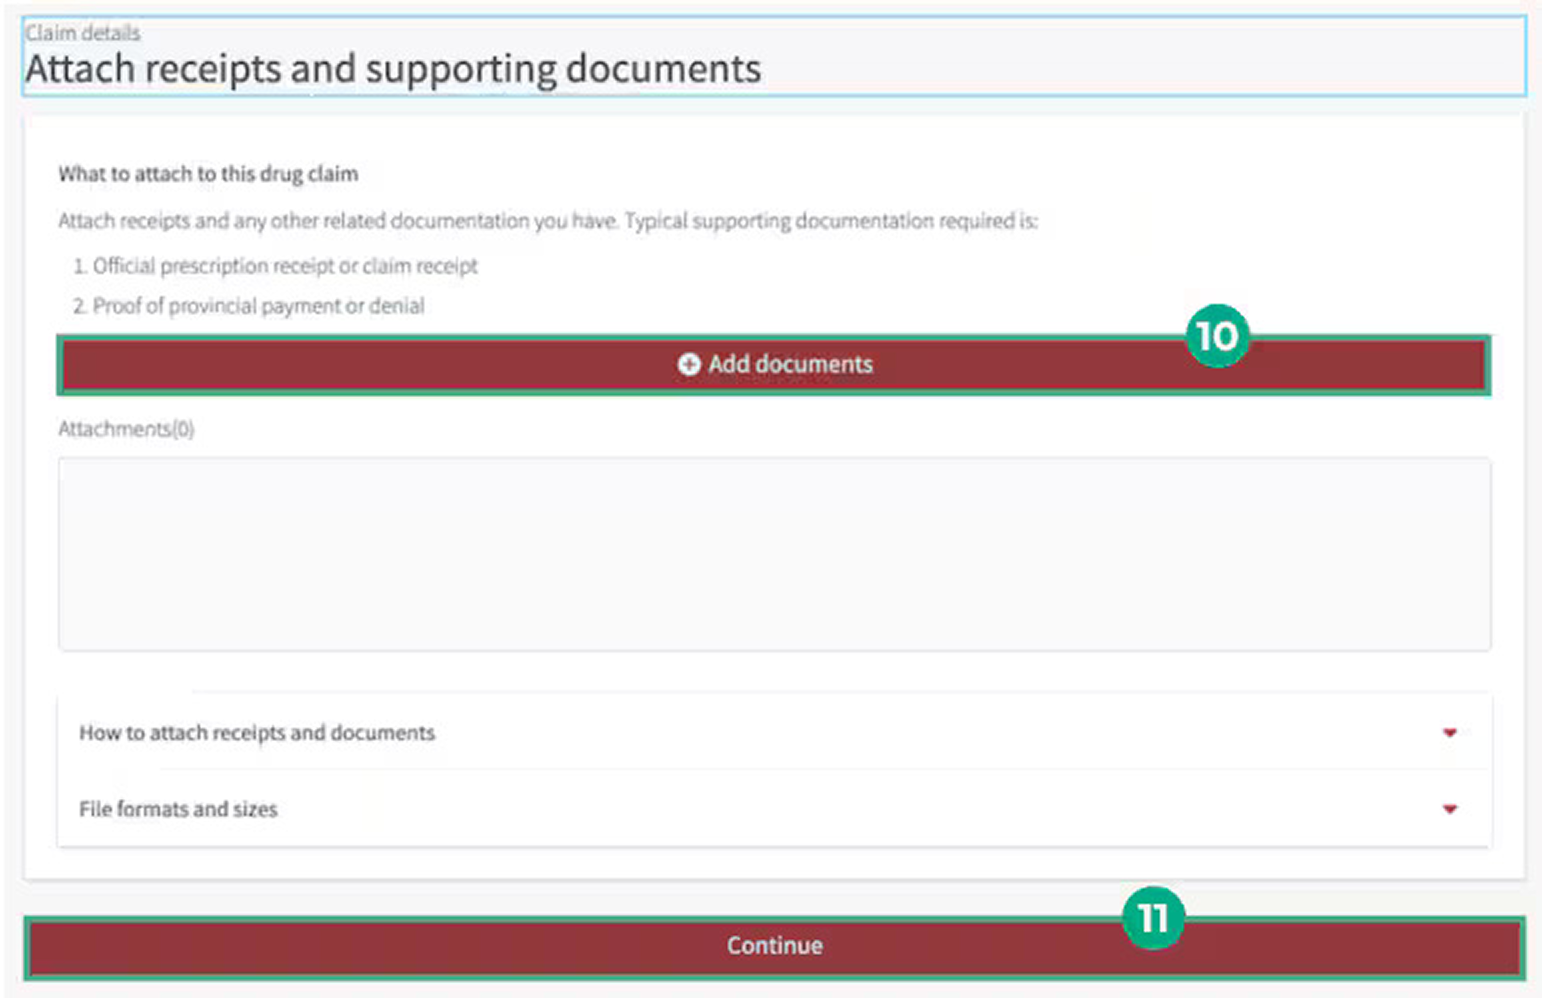Click the plus icon on Add documents
Image resolution: width=1542 pixels, height=998 pixels.
[689, 364]
